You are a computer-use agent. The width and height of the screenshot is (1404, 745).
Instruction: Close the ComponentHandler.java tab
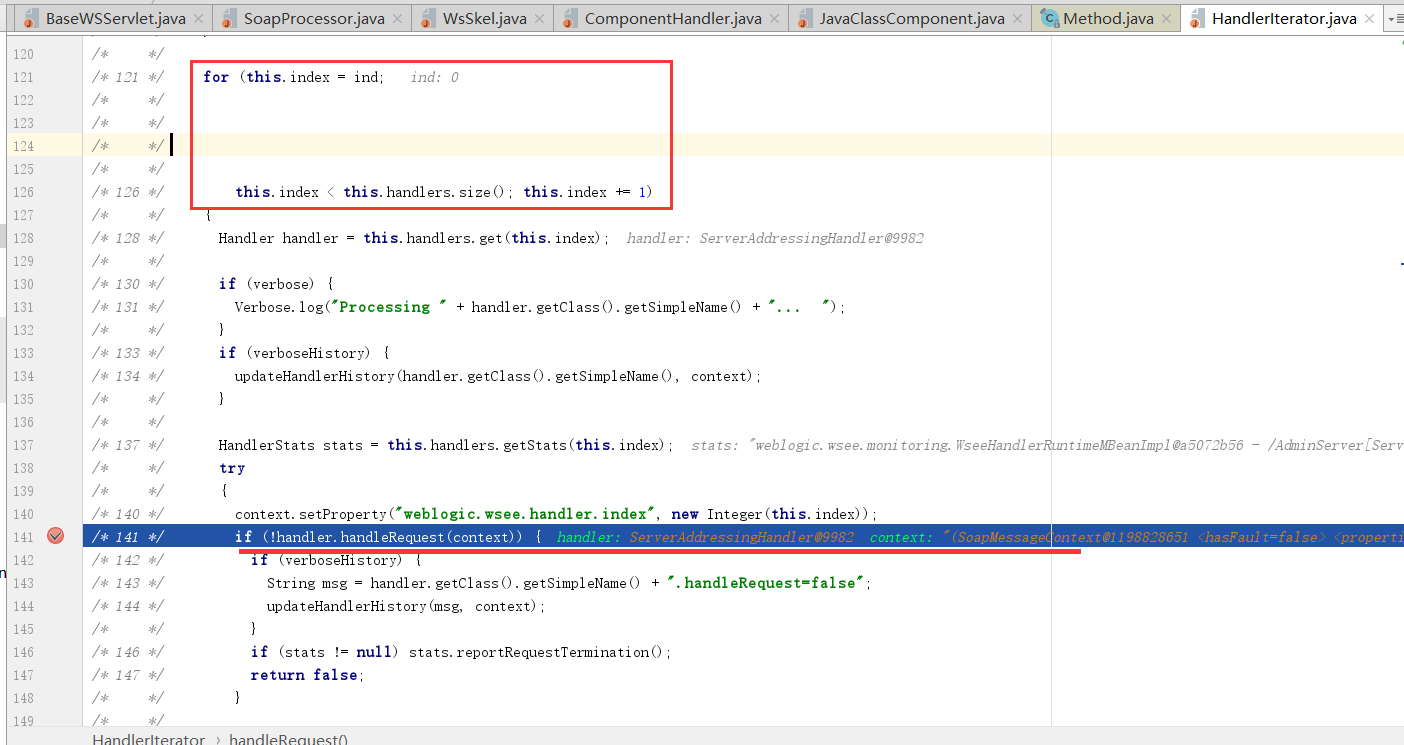(777, 18)
